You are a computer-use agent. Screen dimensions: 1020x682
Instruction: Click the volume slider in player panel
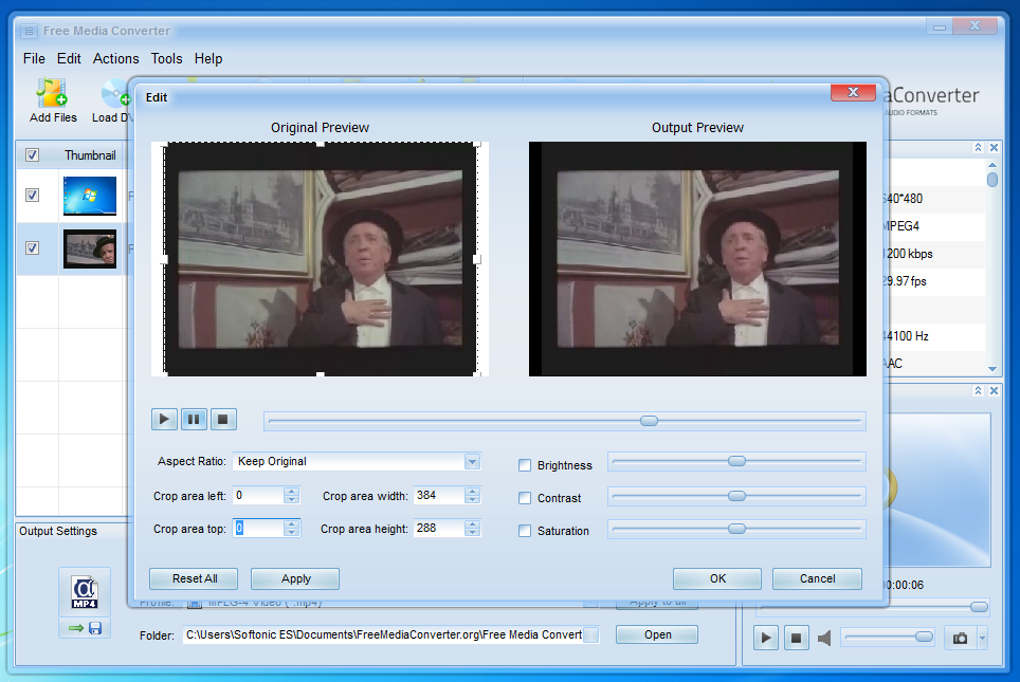pyautogui.click(x=888, y=637)
